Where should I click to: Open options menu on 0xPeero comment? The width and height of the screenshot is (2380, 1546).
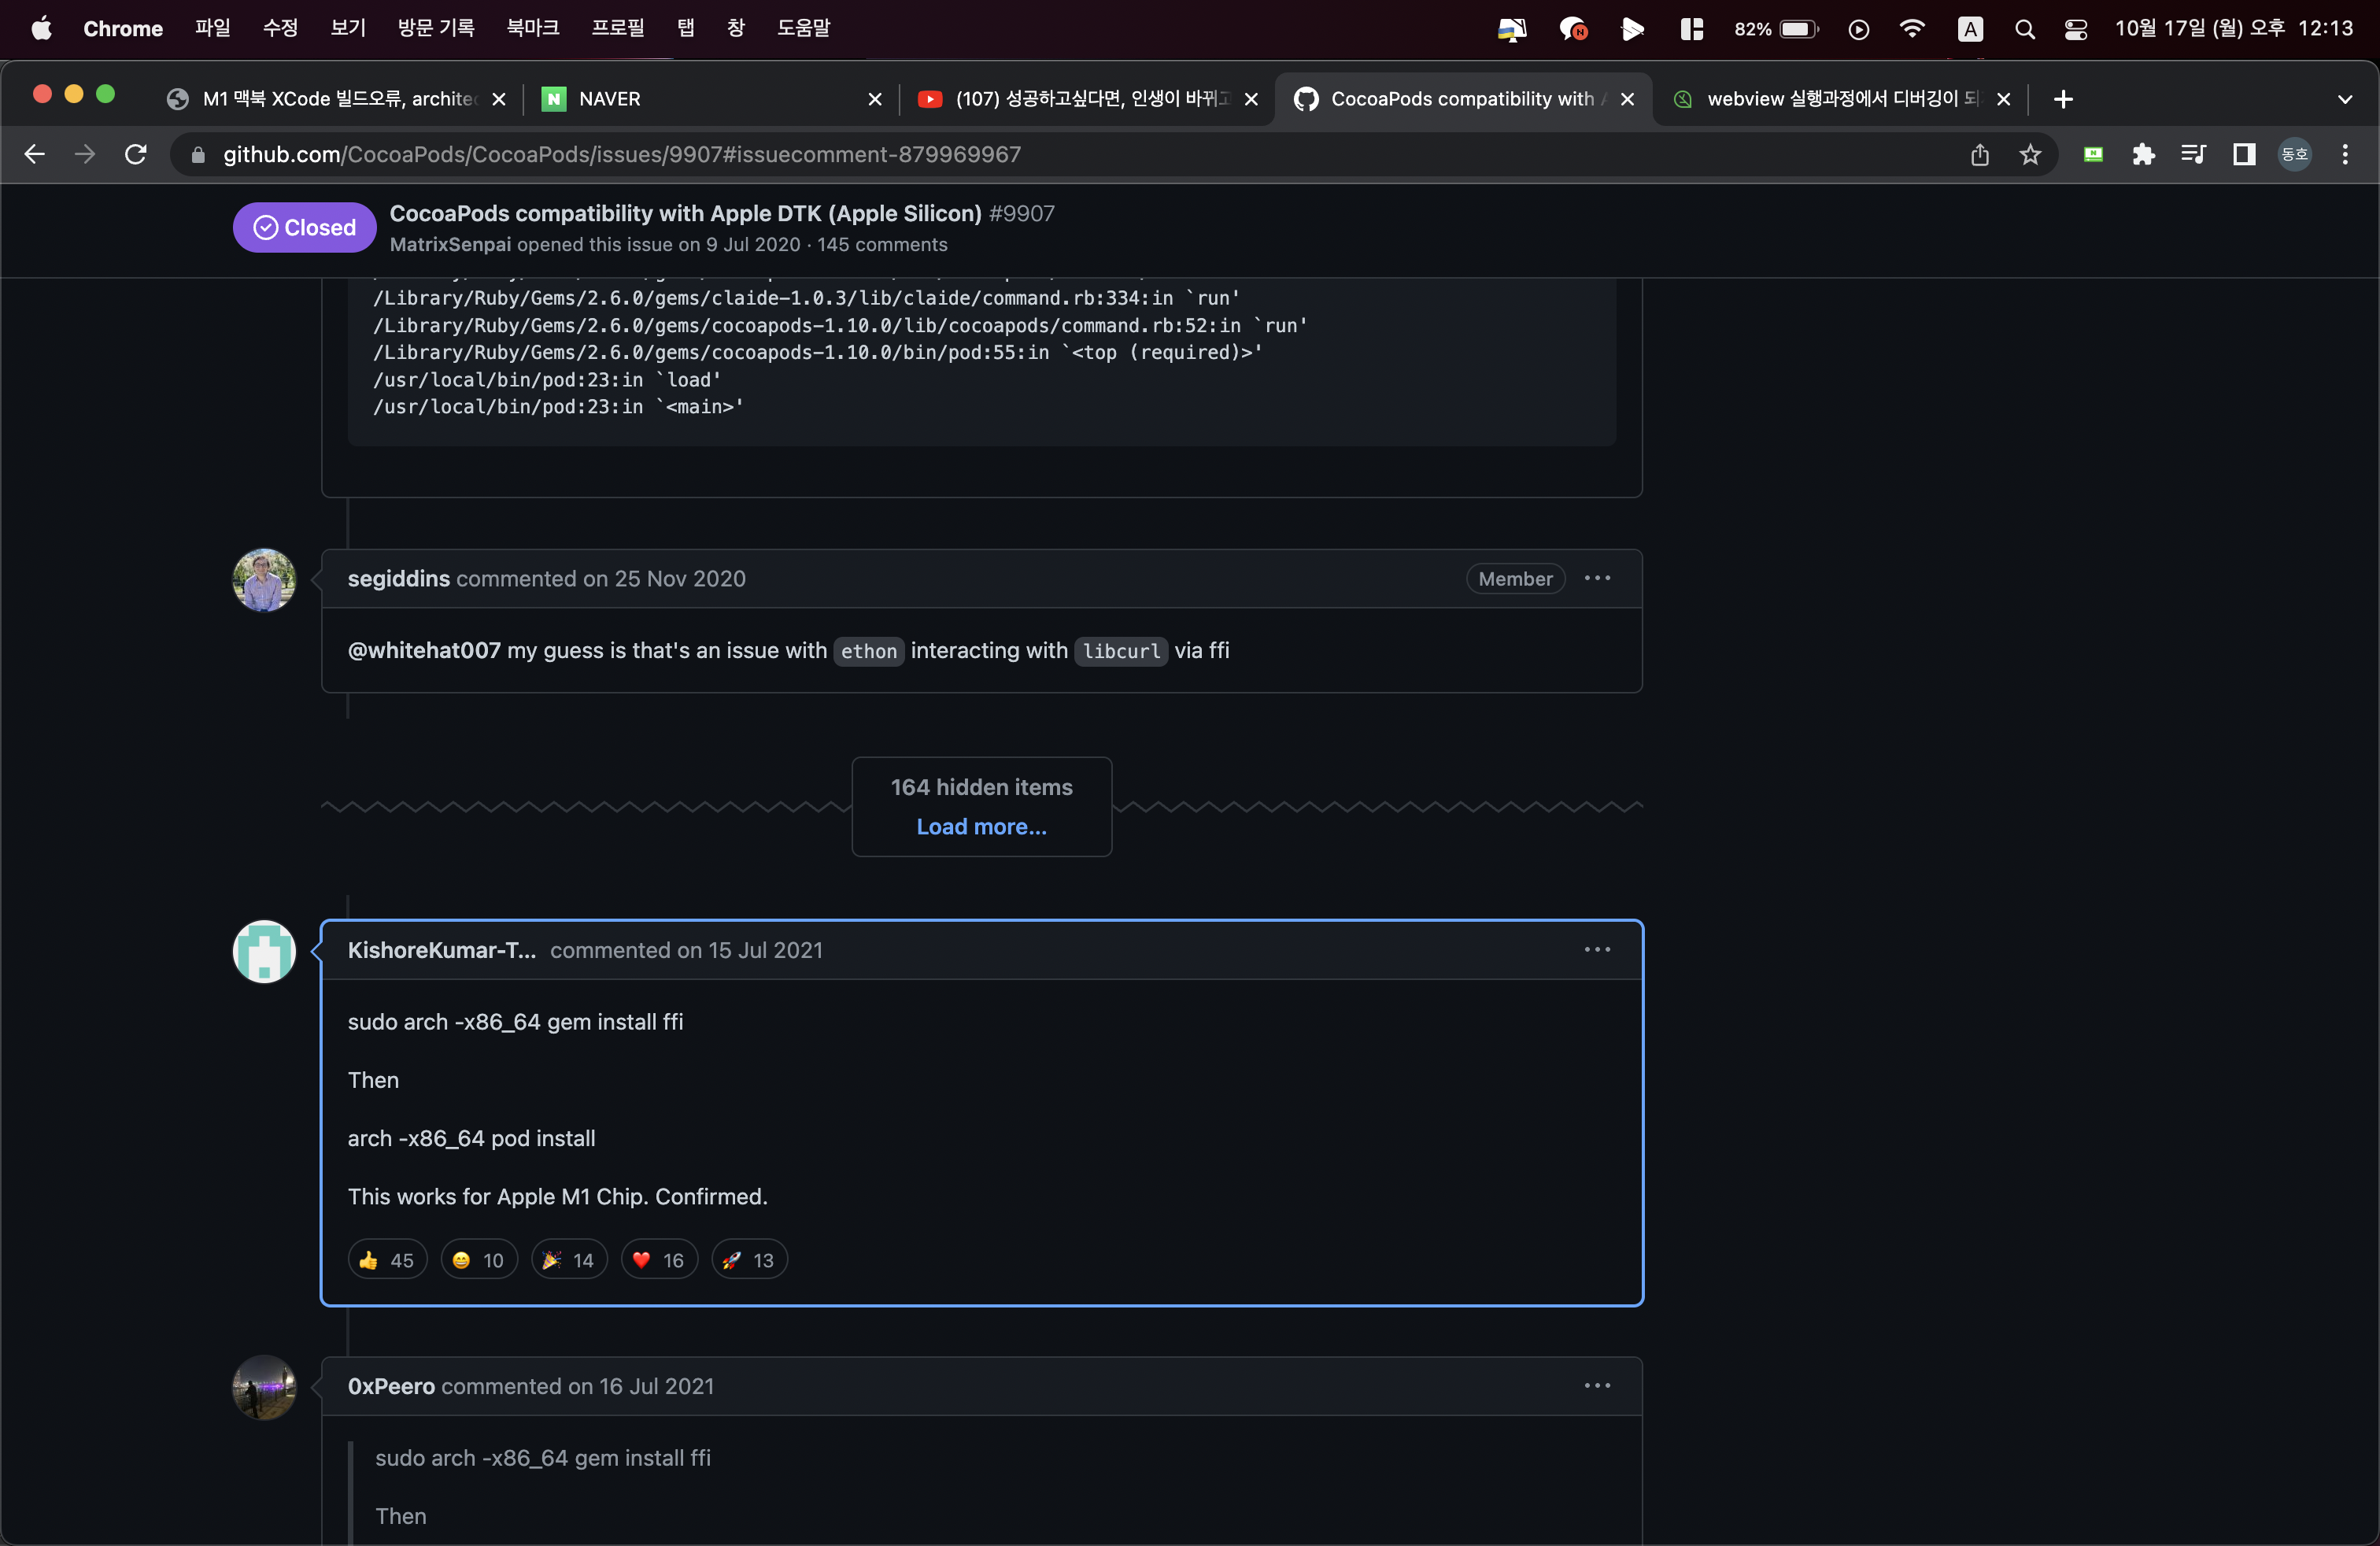(1597, 1385)
